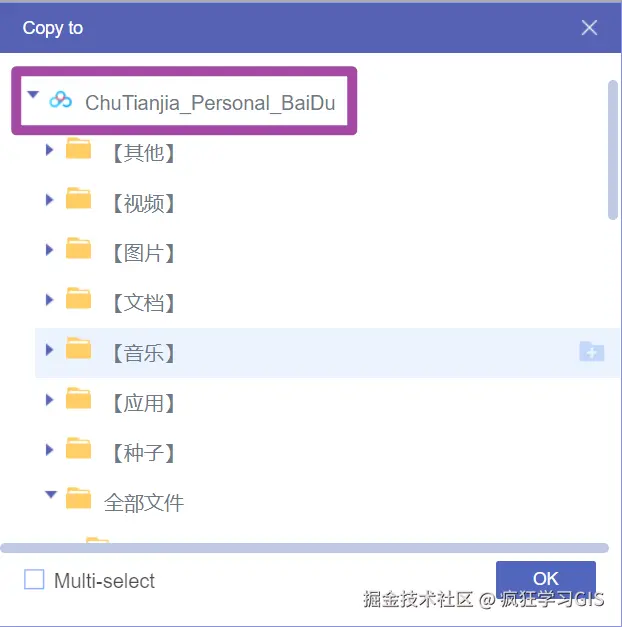The width and height of the screenshot is (622, 627).
Task: Expand the 【视频】 folder arrow
Action: click(x=49, y=200)
